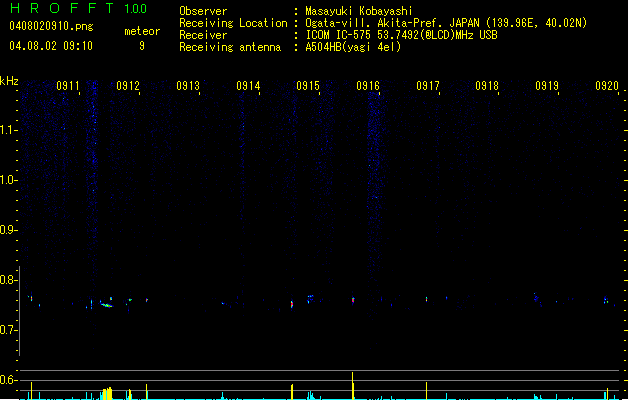
Task: Click the 0.9 frequency axis label
Action: [8, 230]
